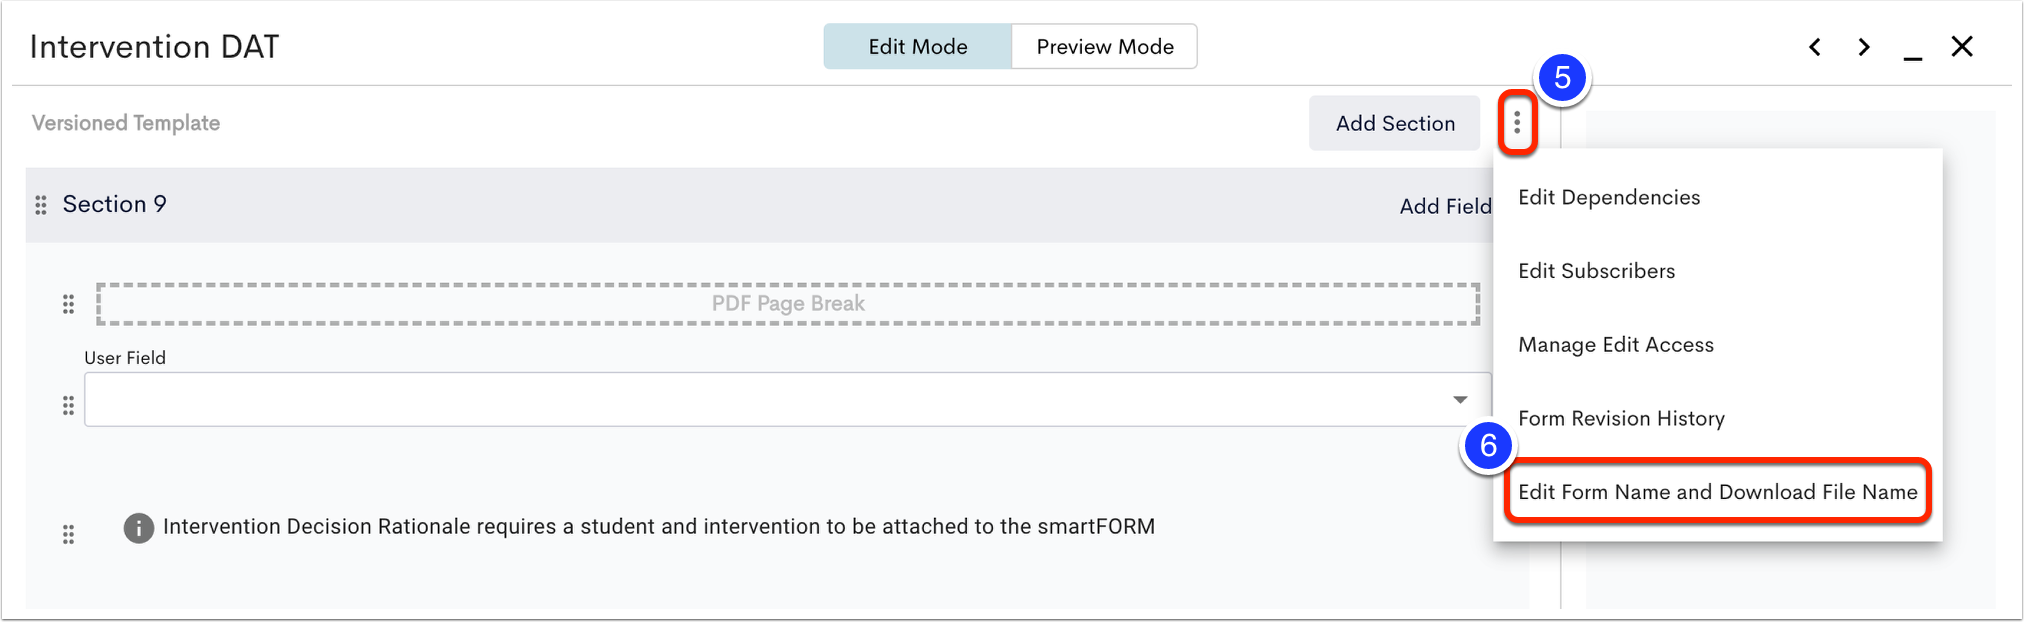Switch to Preview Mode
Viewport: 2024px width, 622px height.
(1105, 47)
